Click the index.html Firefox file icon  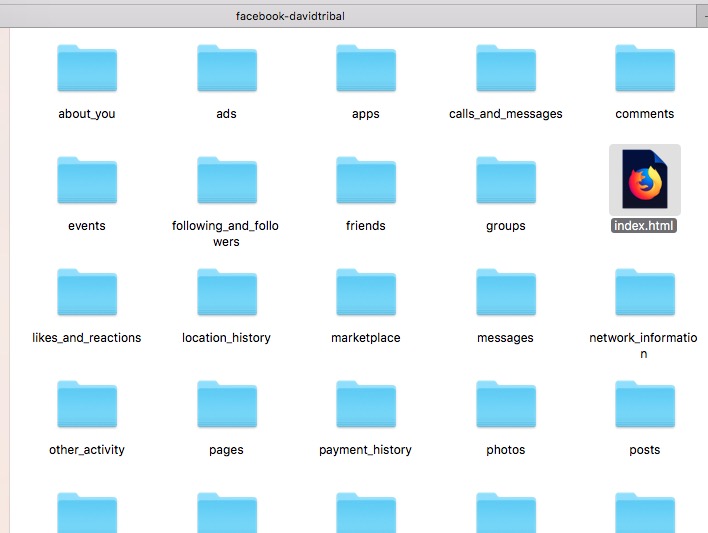click(x=645, y=179)
